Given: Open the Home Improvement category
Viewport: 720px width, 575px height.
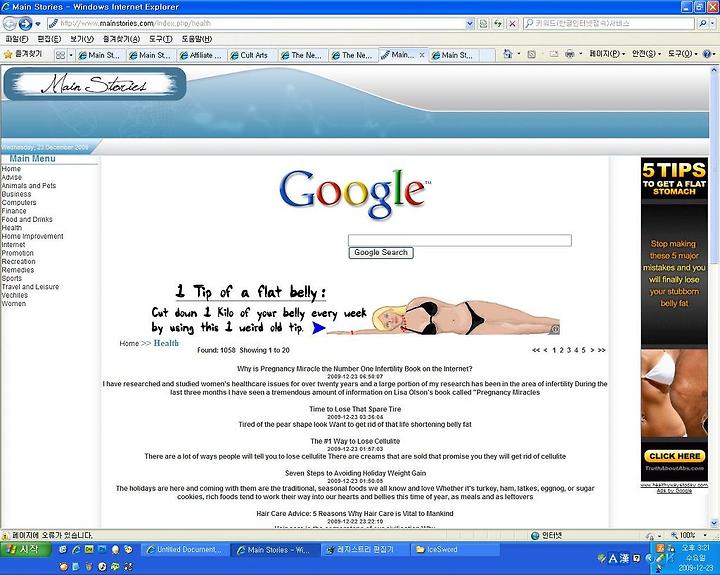Looking at the screenshot, I should pos(32,236).
